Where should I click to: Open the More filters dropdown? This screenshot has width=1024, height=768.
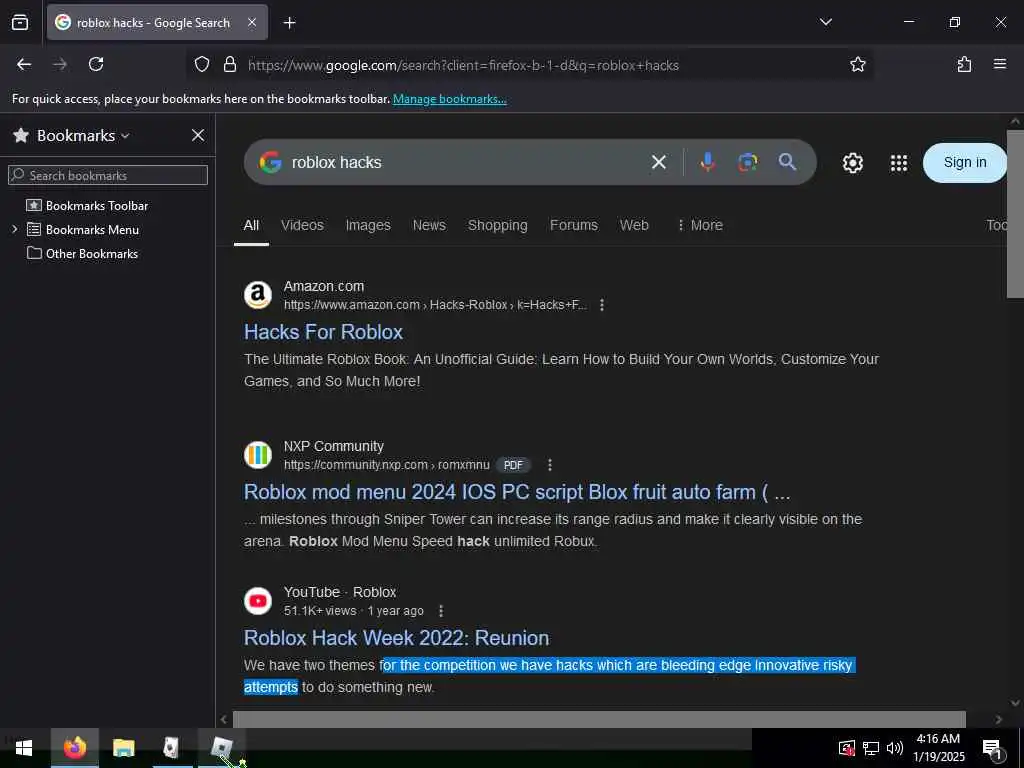click(700, 225)
